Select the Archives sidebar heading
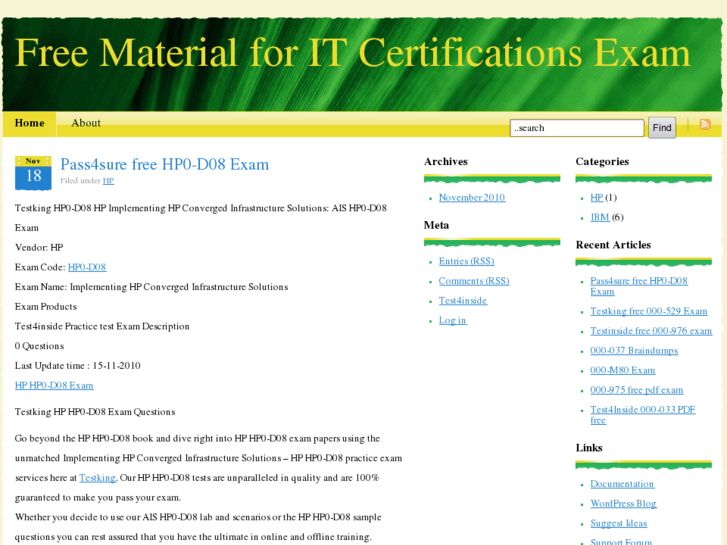727x545 pixels. (x=446, y=162)
